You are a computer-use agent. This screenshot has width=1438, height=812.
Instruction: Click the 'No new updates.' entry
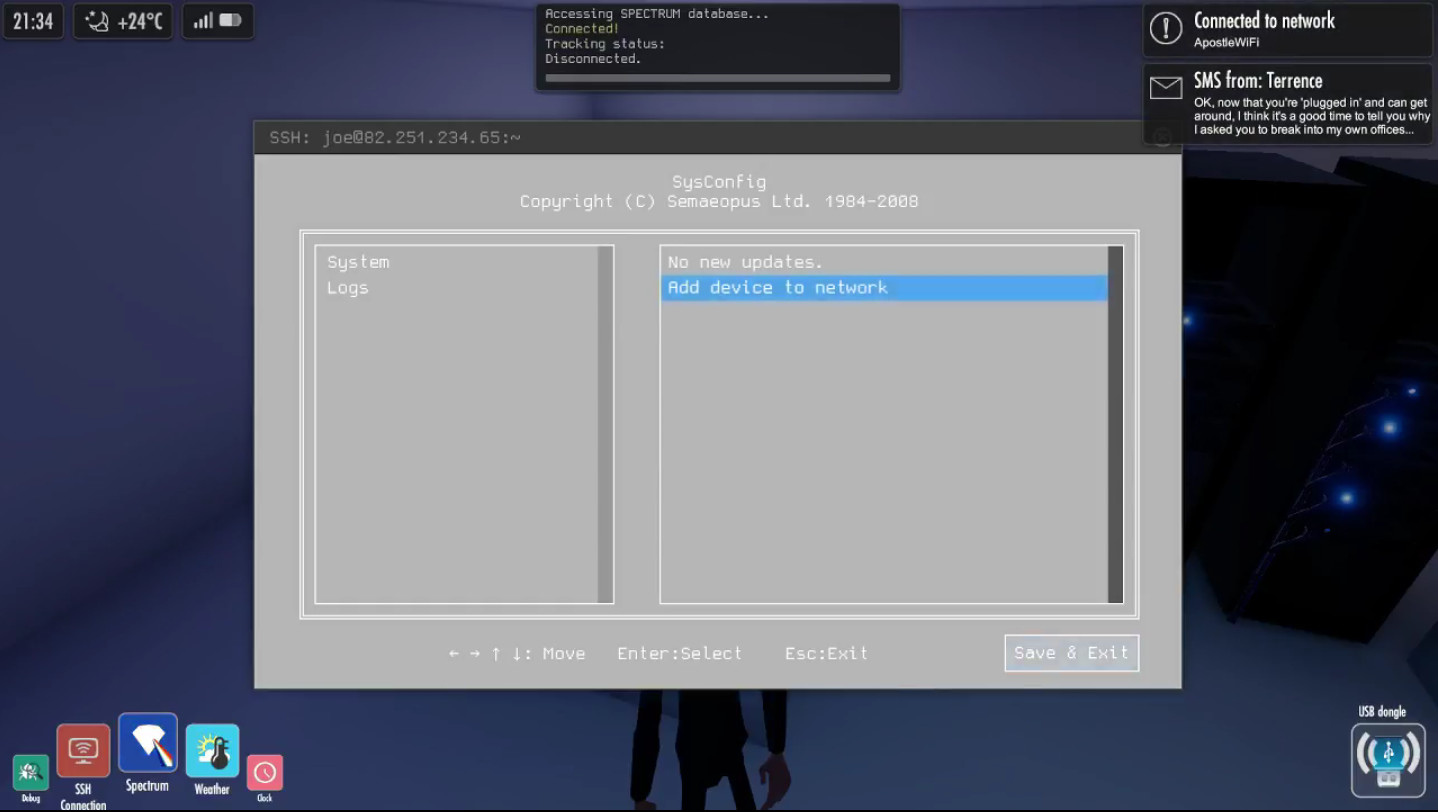745,262
